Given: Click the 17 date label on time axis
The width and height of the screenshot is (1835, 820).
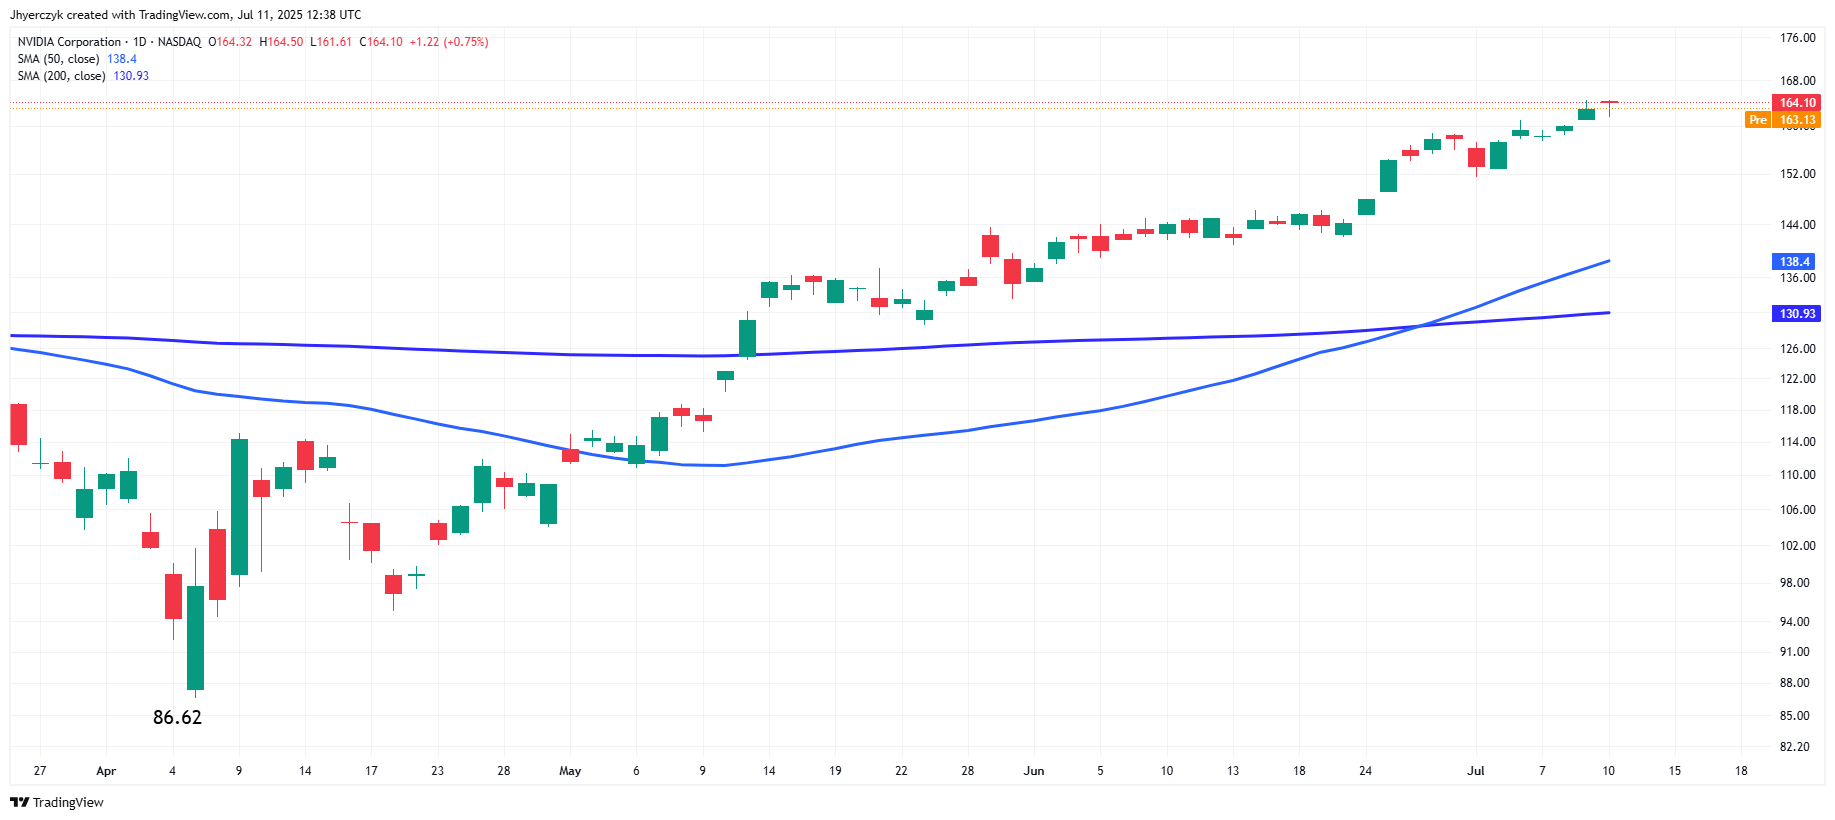Looking at the screenshot, I should (371, 771).
